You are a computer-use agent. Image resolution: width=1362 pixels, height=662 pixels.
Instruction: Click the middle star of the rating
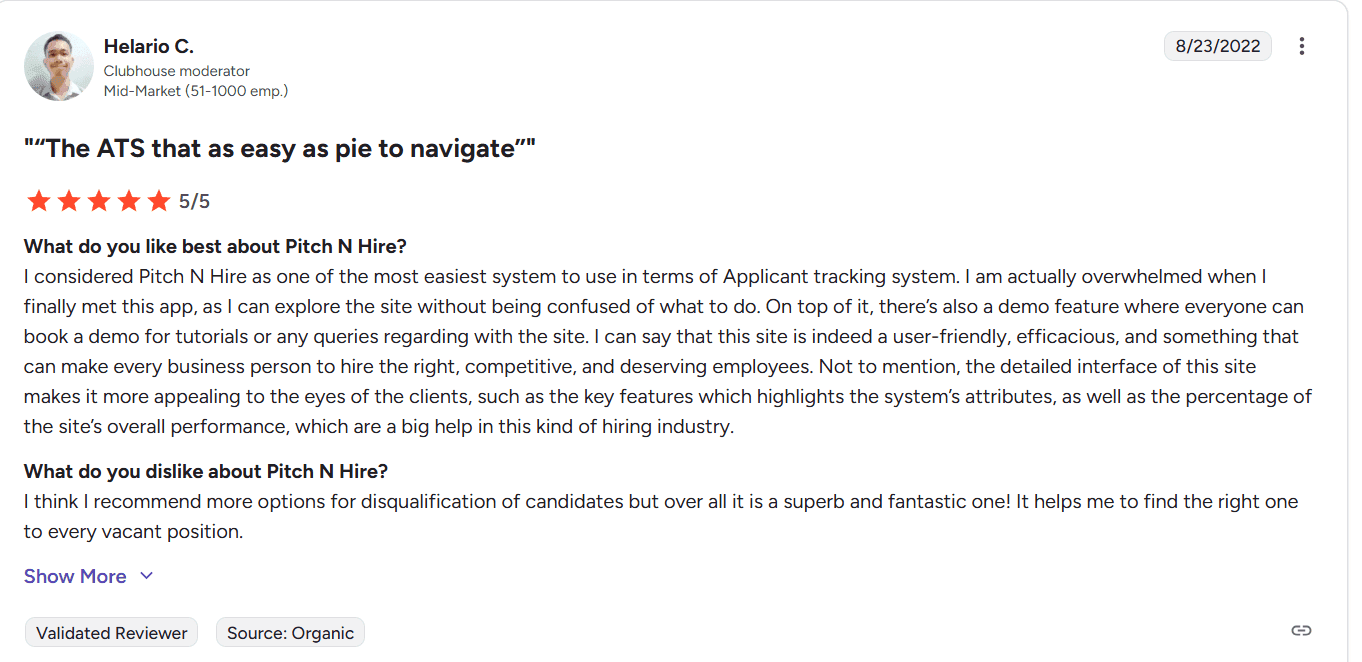click(x=99, y=200)
